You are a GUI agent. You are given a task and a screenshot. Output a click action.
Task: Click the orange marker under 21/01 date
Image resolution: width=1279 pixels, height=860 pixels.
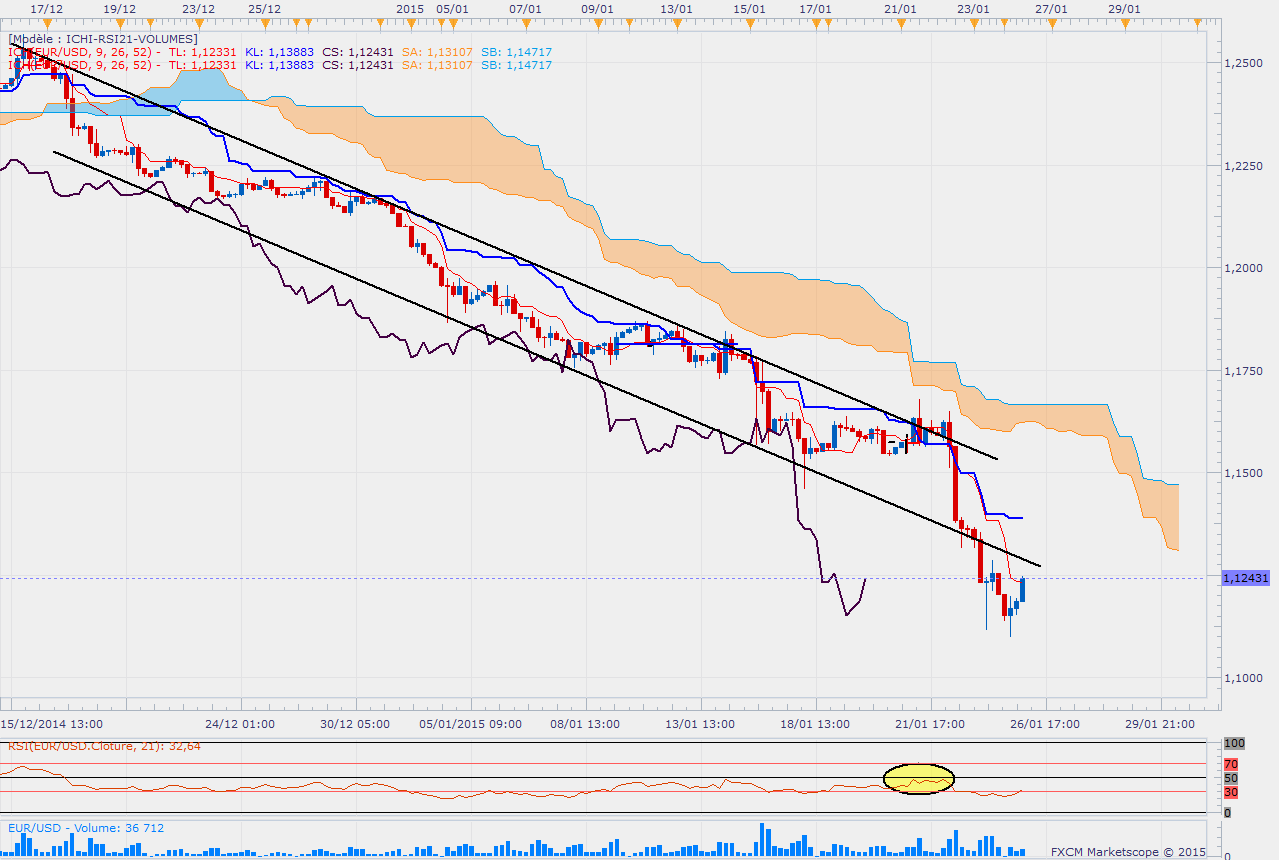point(901,25)
